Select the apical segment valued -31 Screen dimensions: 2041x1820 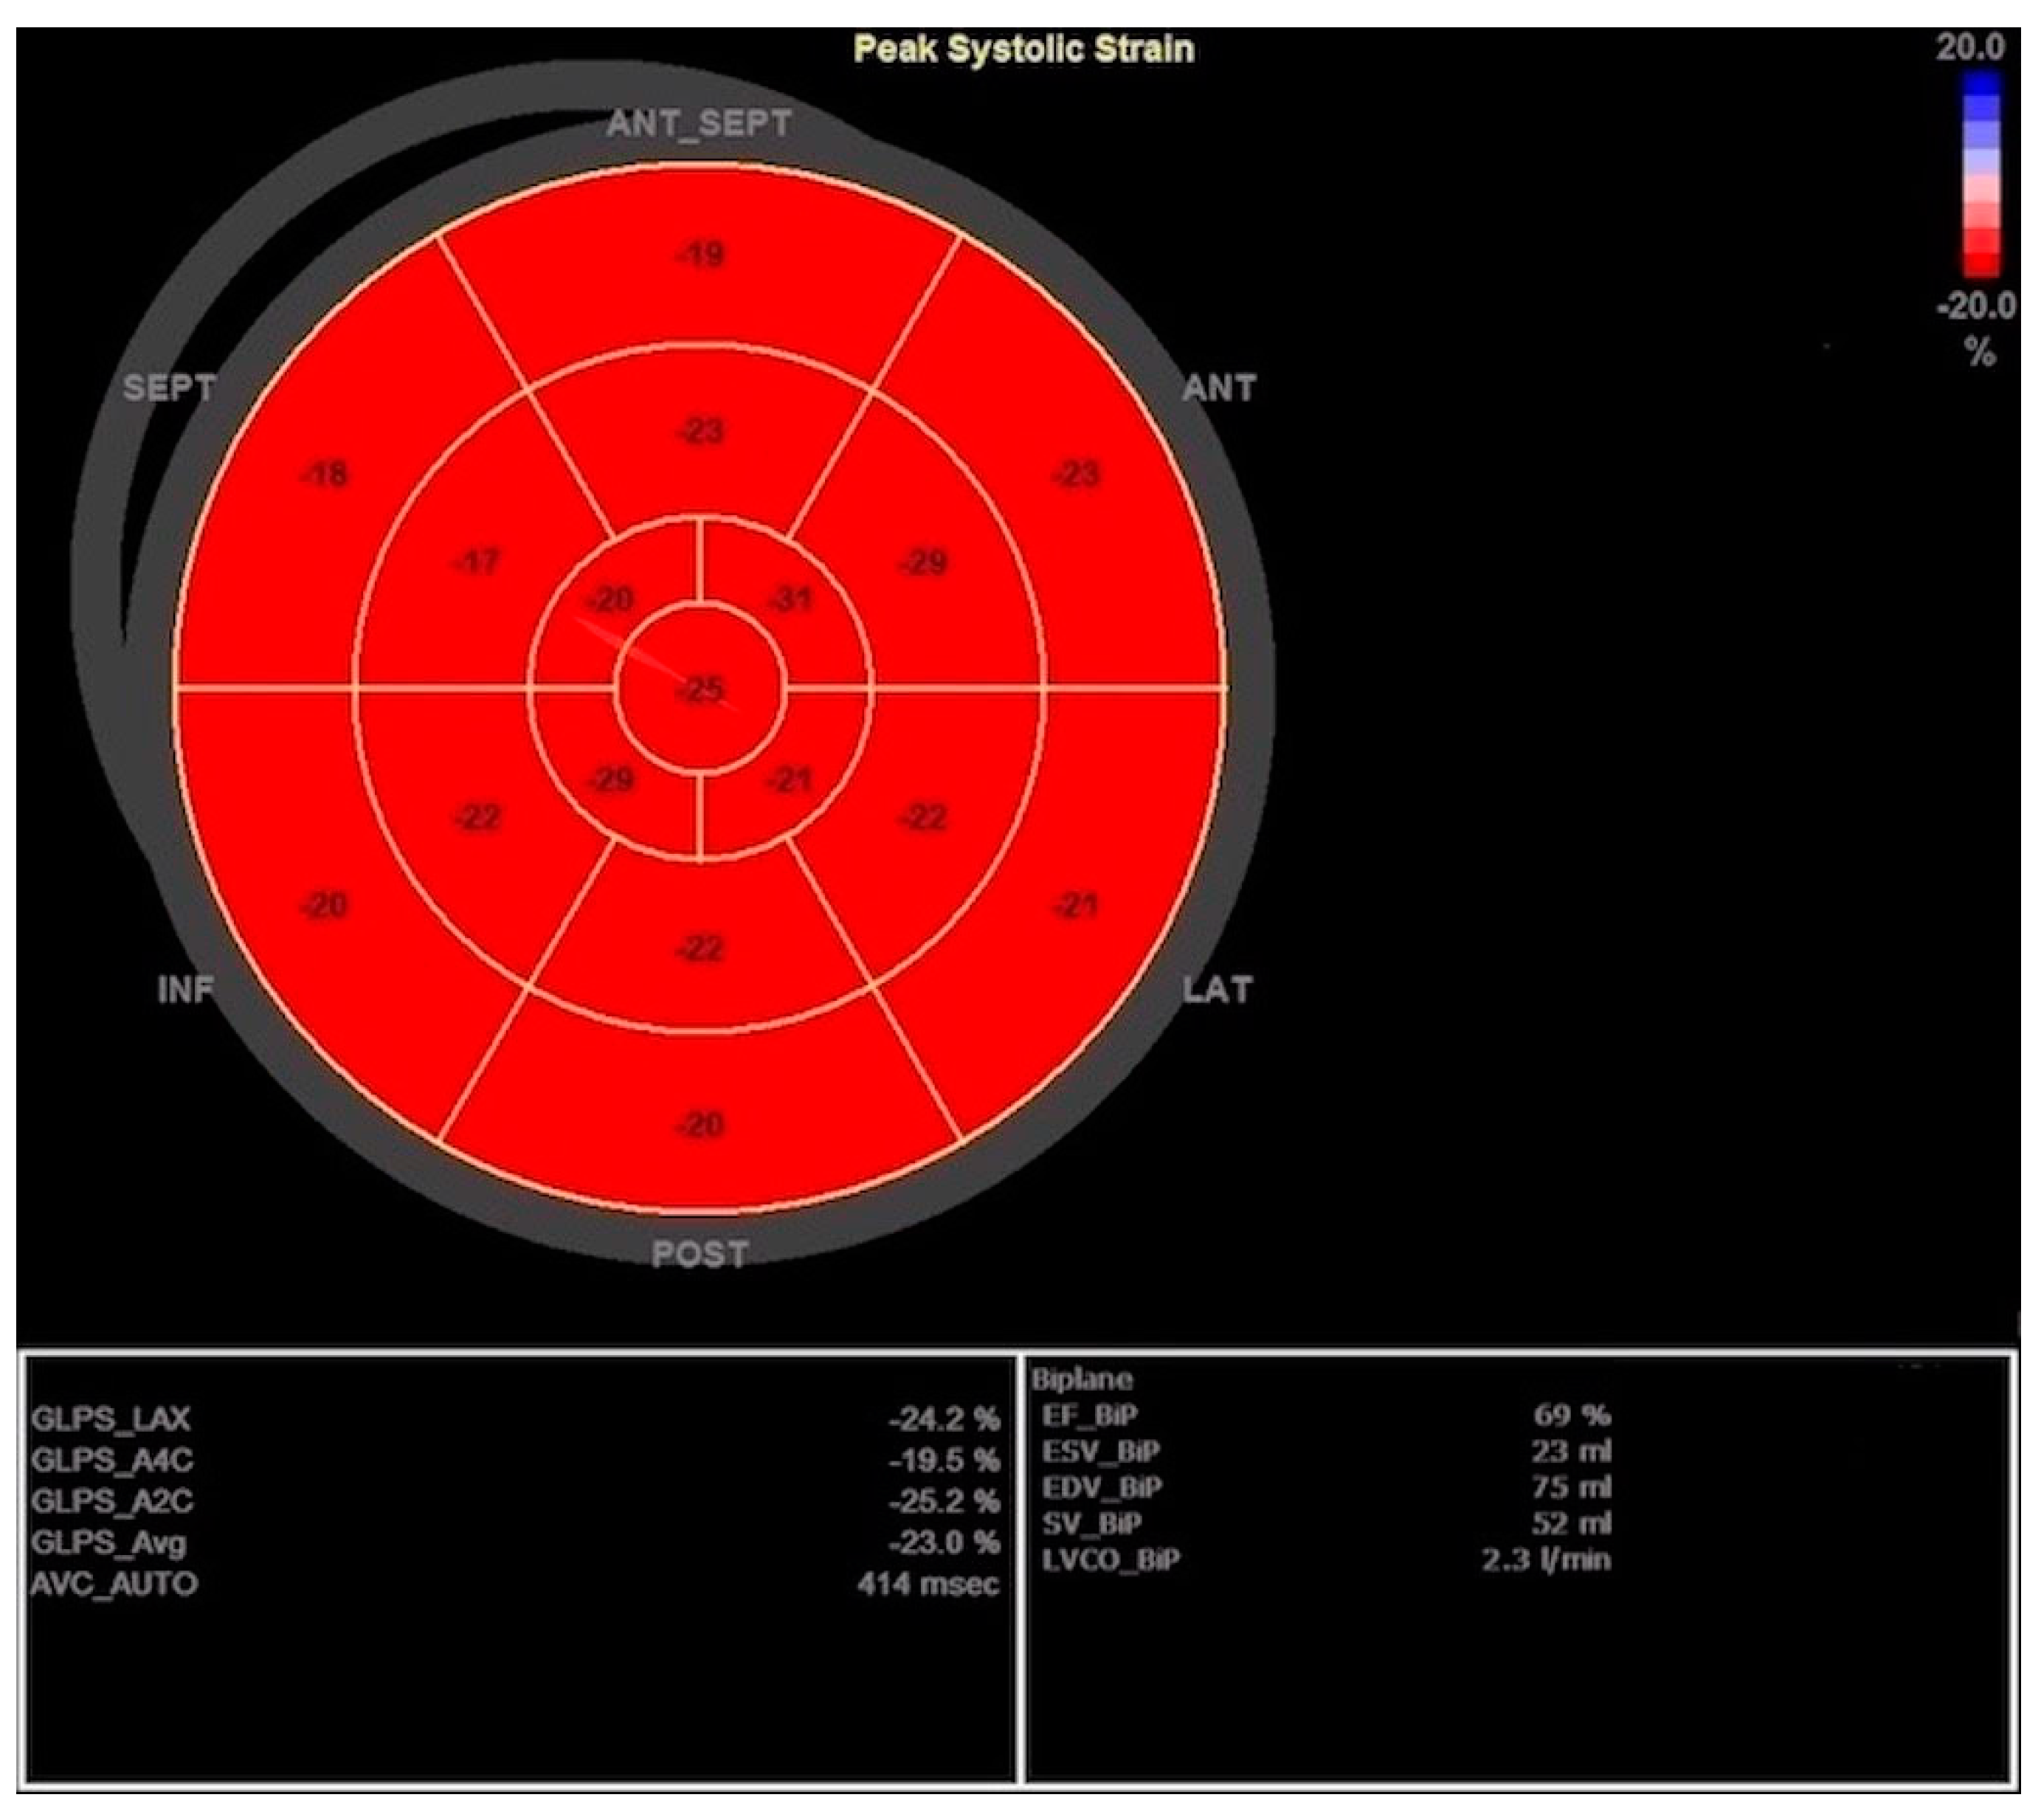coord(790,601)
